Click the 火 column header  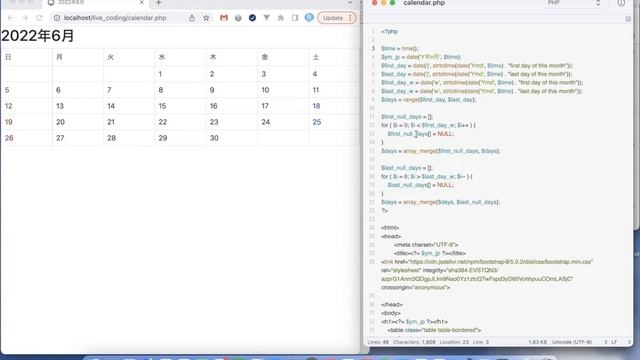tap(111, 57)
